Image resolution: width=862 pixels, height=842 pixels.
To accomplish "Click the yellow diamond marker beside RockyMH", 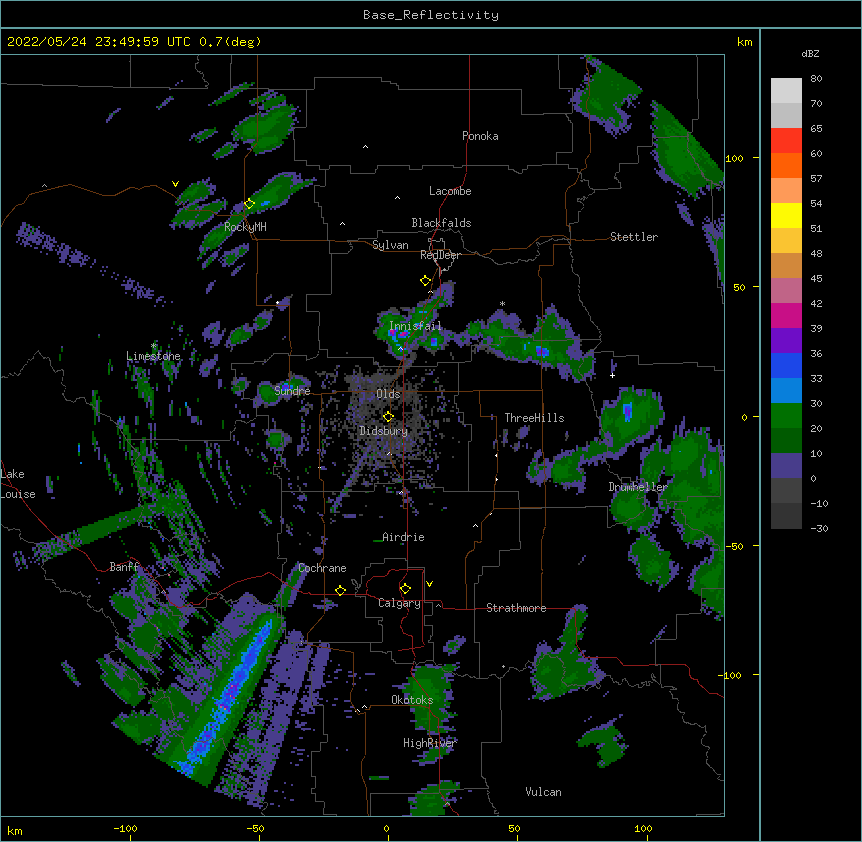I will point(249,204).
